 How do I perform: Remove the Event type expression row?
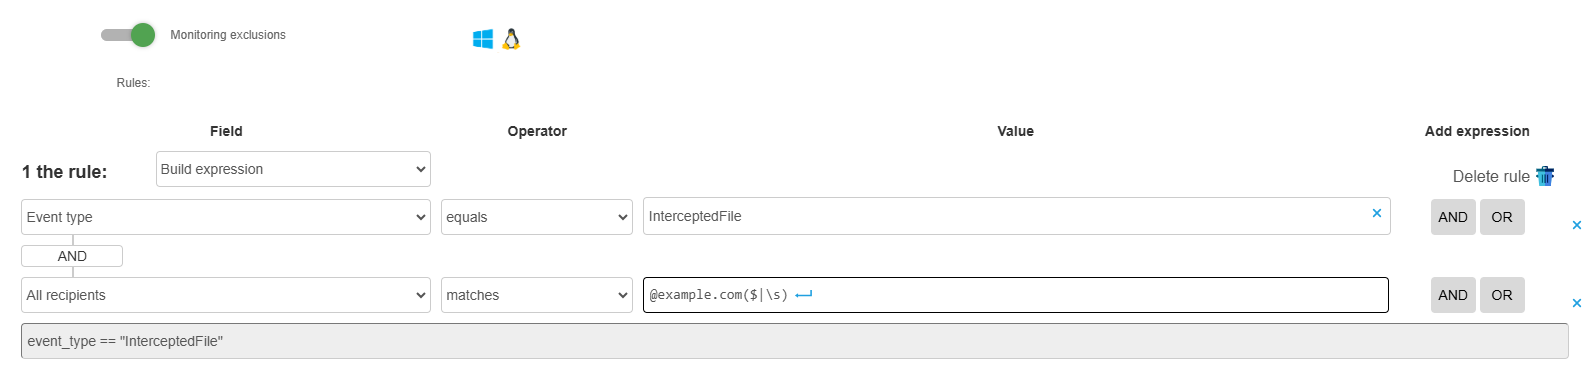point(1577,225)
